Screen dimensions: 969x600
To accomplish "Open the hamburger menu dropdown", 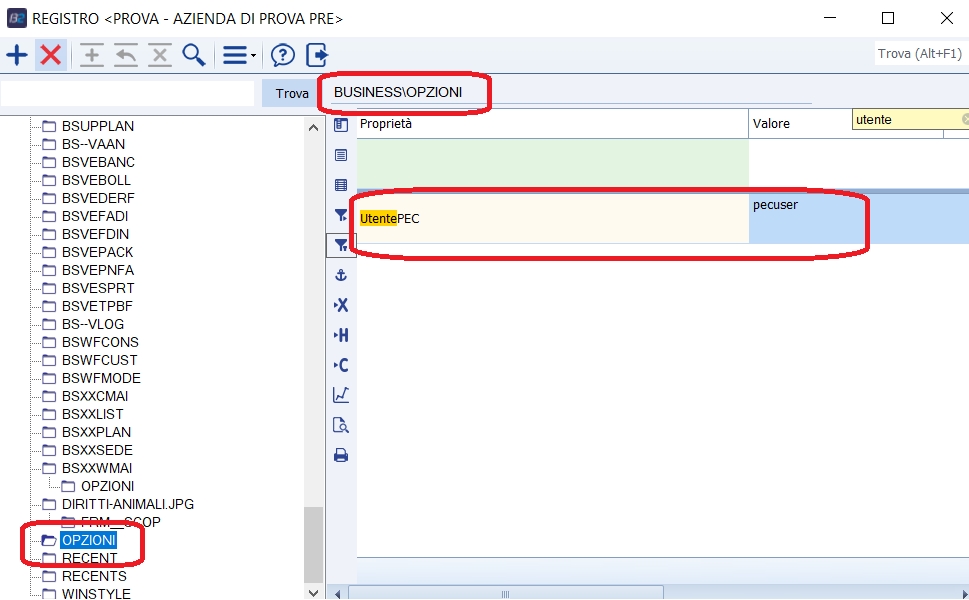I will tap(239, 55).
